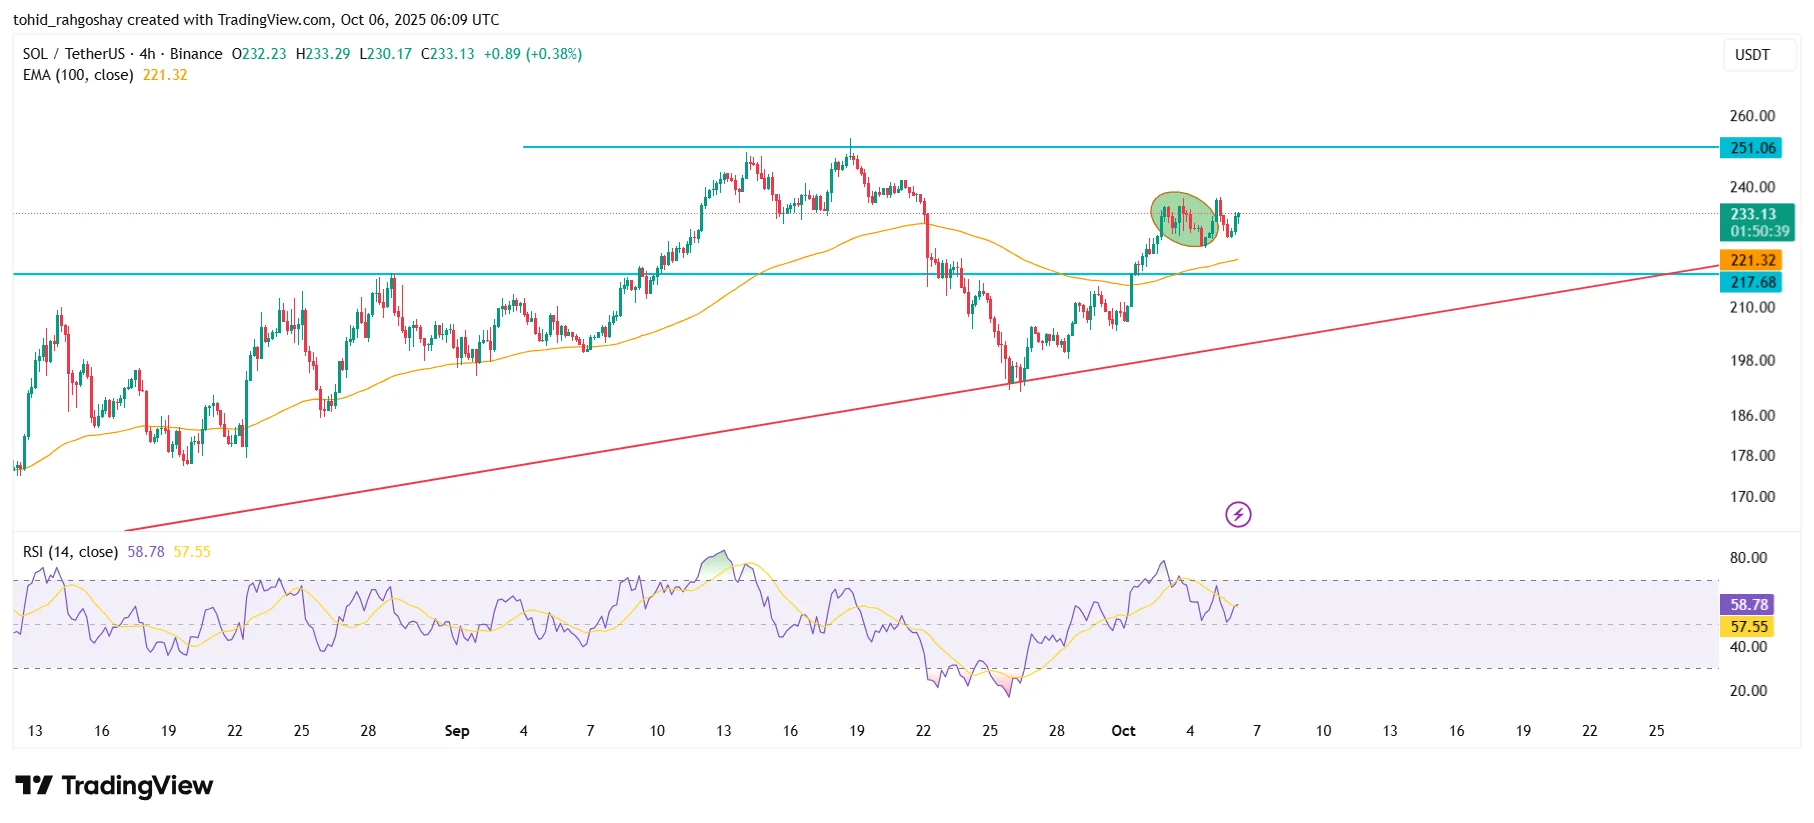Viewport: 1814px width, 823px height.
Task: Click the Sep label on the time axis
Action: (x=457, y=731)
